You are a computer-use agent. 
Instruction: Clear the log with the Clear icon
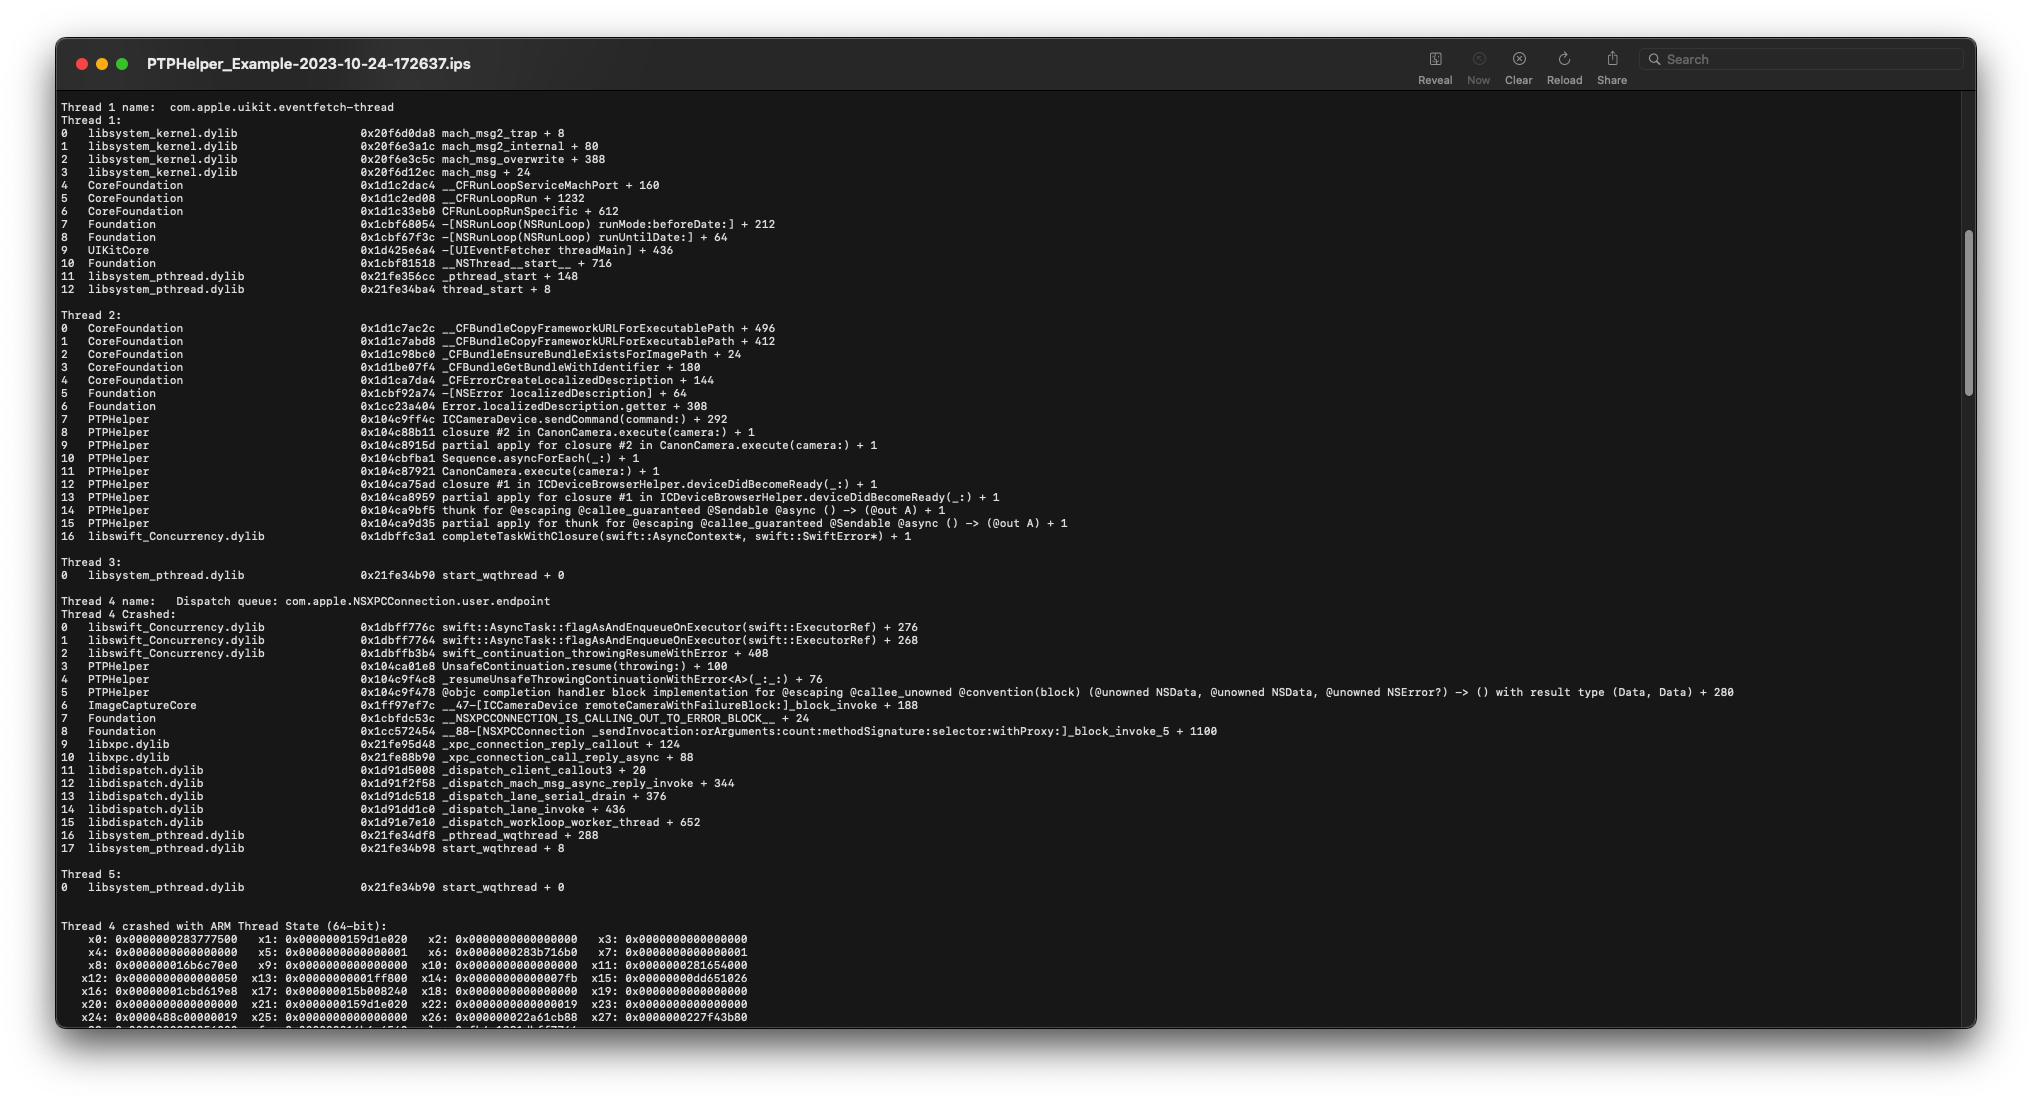point(1518,59)
